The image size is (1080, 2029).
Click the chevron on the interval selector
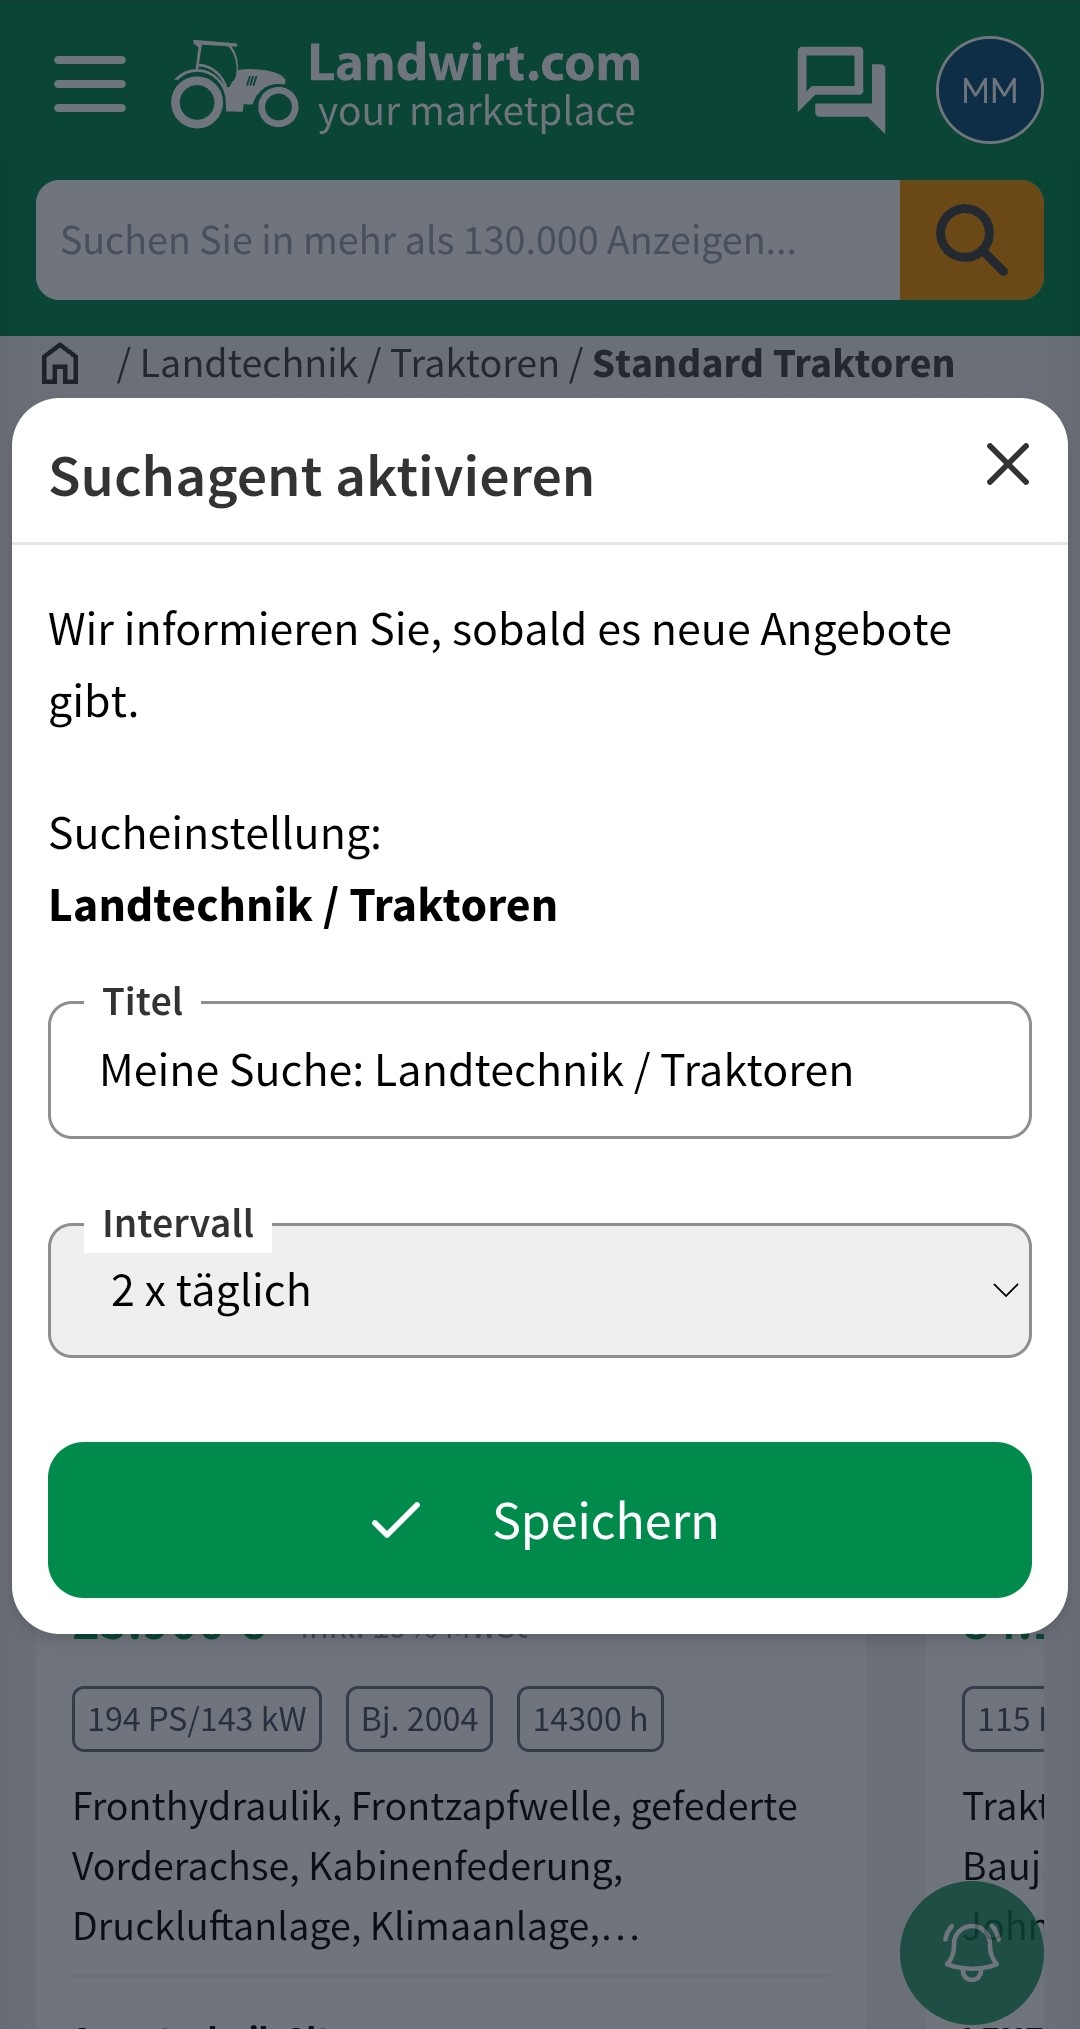[1007, 1292]
